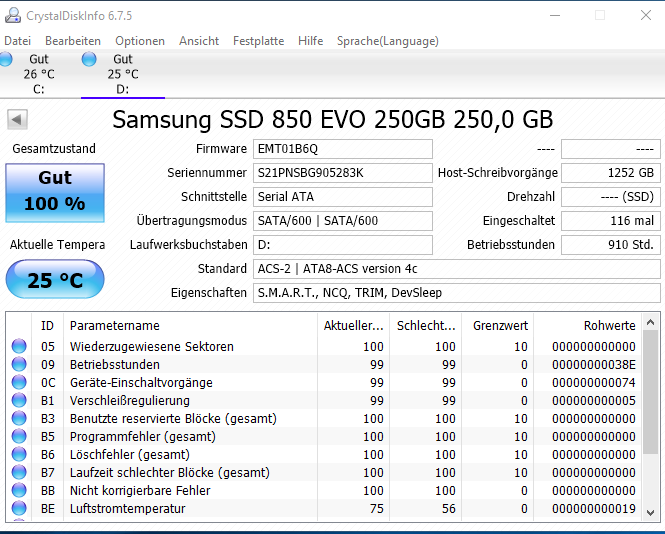Click the Eigenschaften field with S.M.A.R.T.

457,293
